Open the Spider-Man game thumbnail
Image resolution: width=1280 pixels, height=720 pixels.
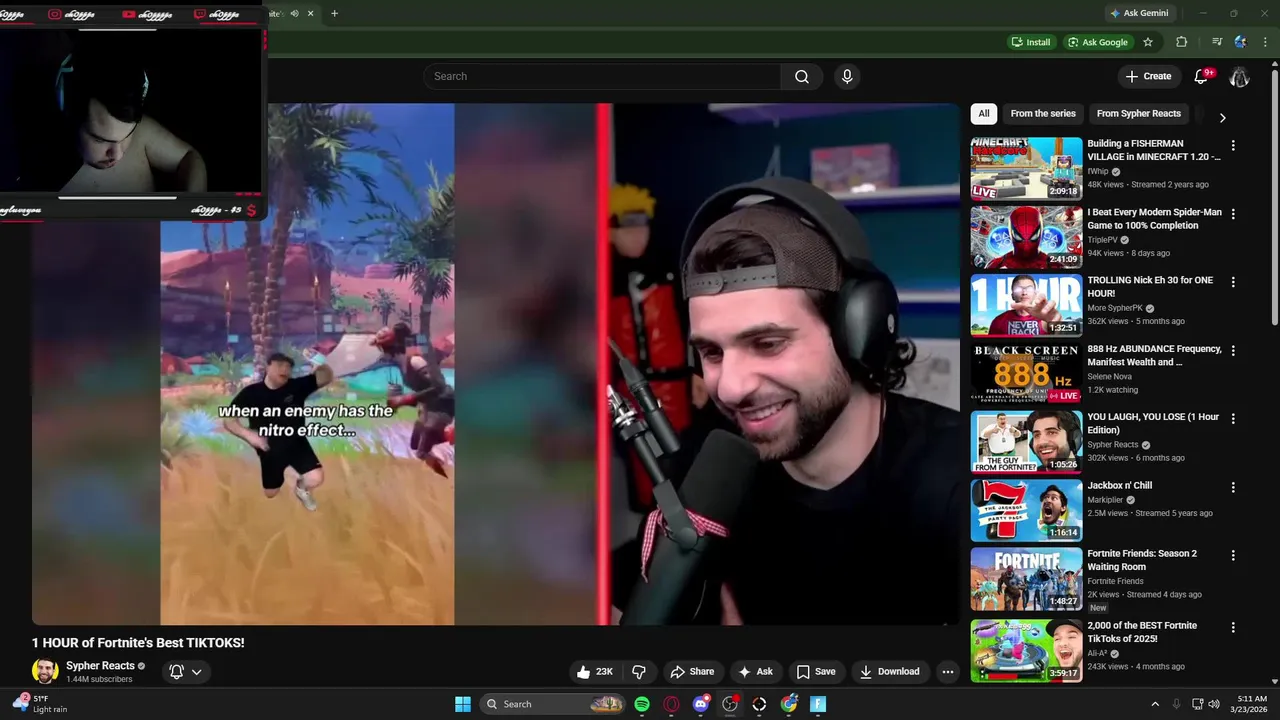tap(1026, 237)
